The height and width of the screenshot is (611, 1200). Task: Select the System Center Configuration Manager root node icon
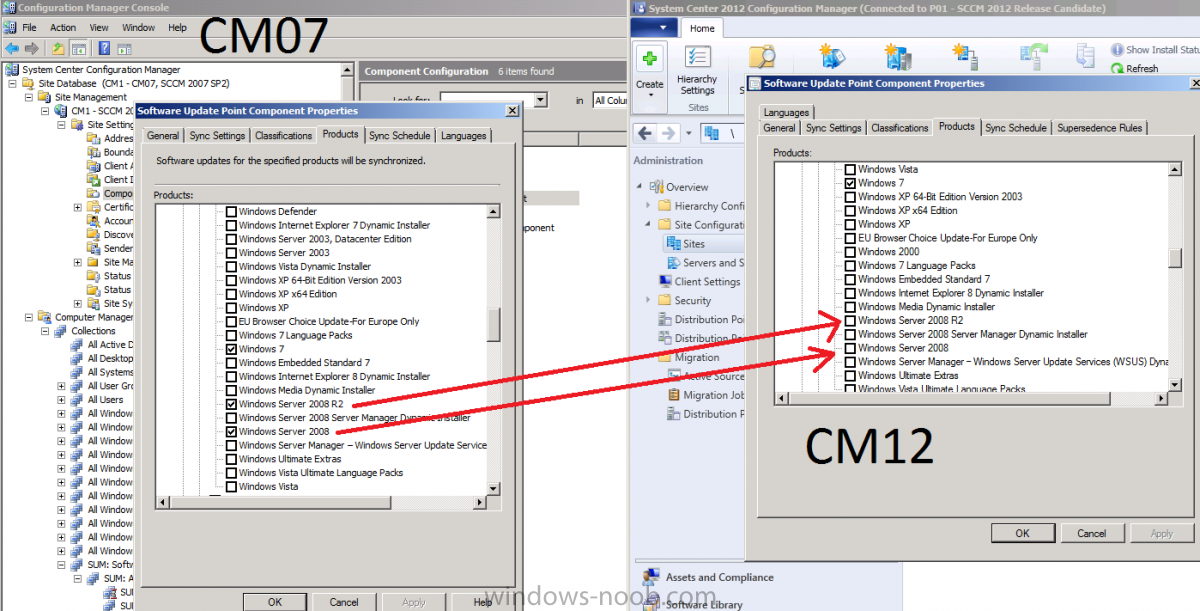point(13,70)
